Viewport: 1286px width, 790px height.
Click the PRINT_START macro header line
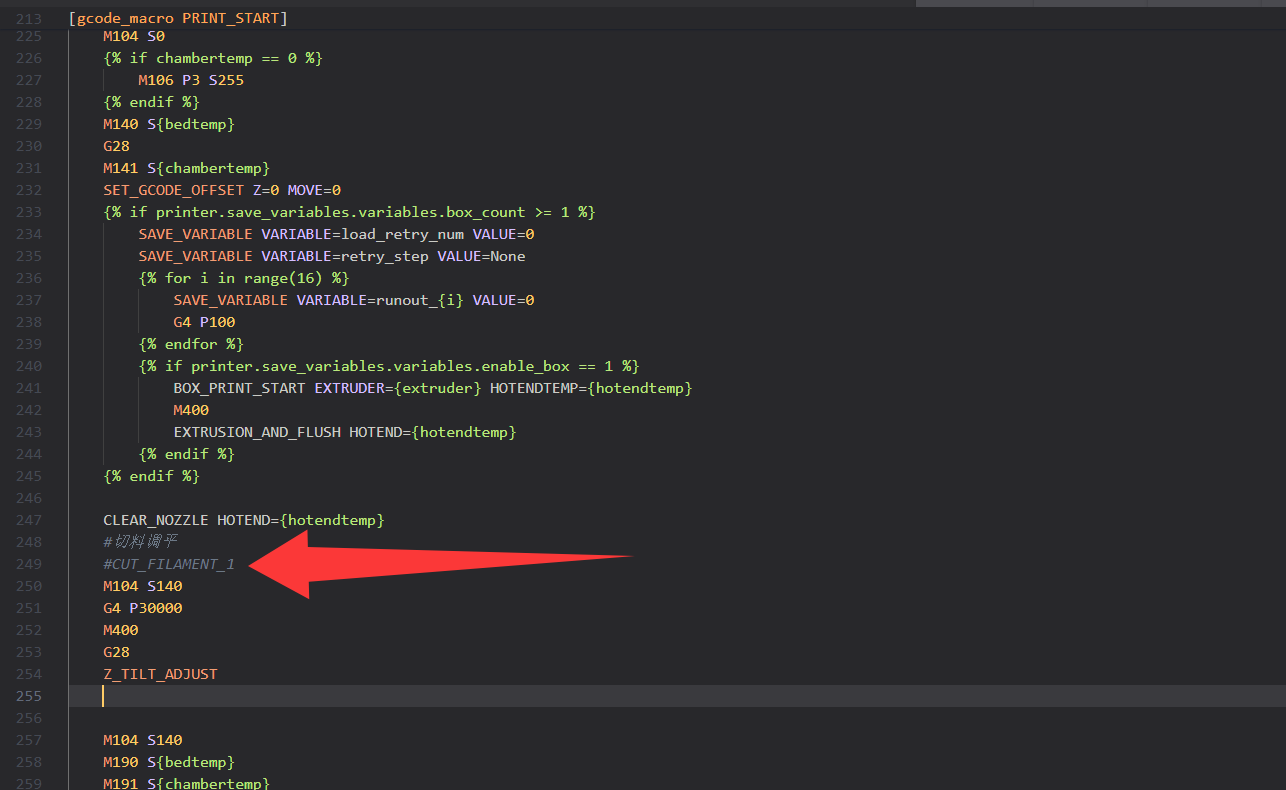[x=178, y=17]
